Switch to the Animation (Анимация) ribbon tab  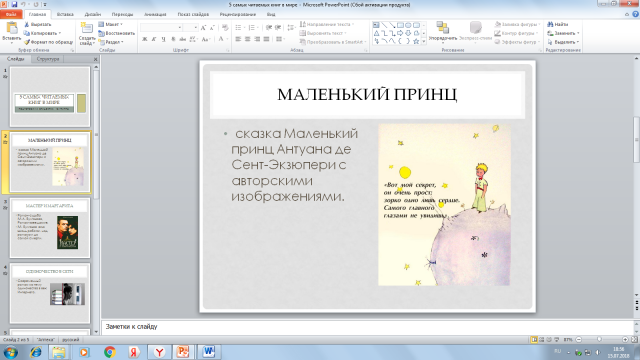tap(155, 14)
